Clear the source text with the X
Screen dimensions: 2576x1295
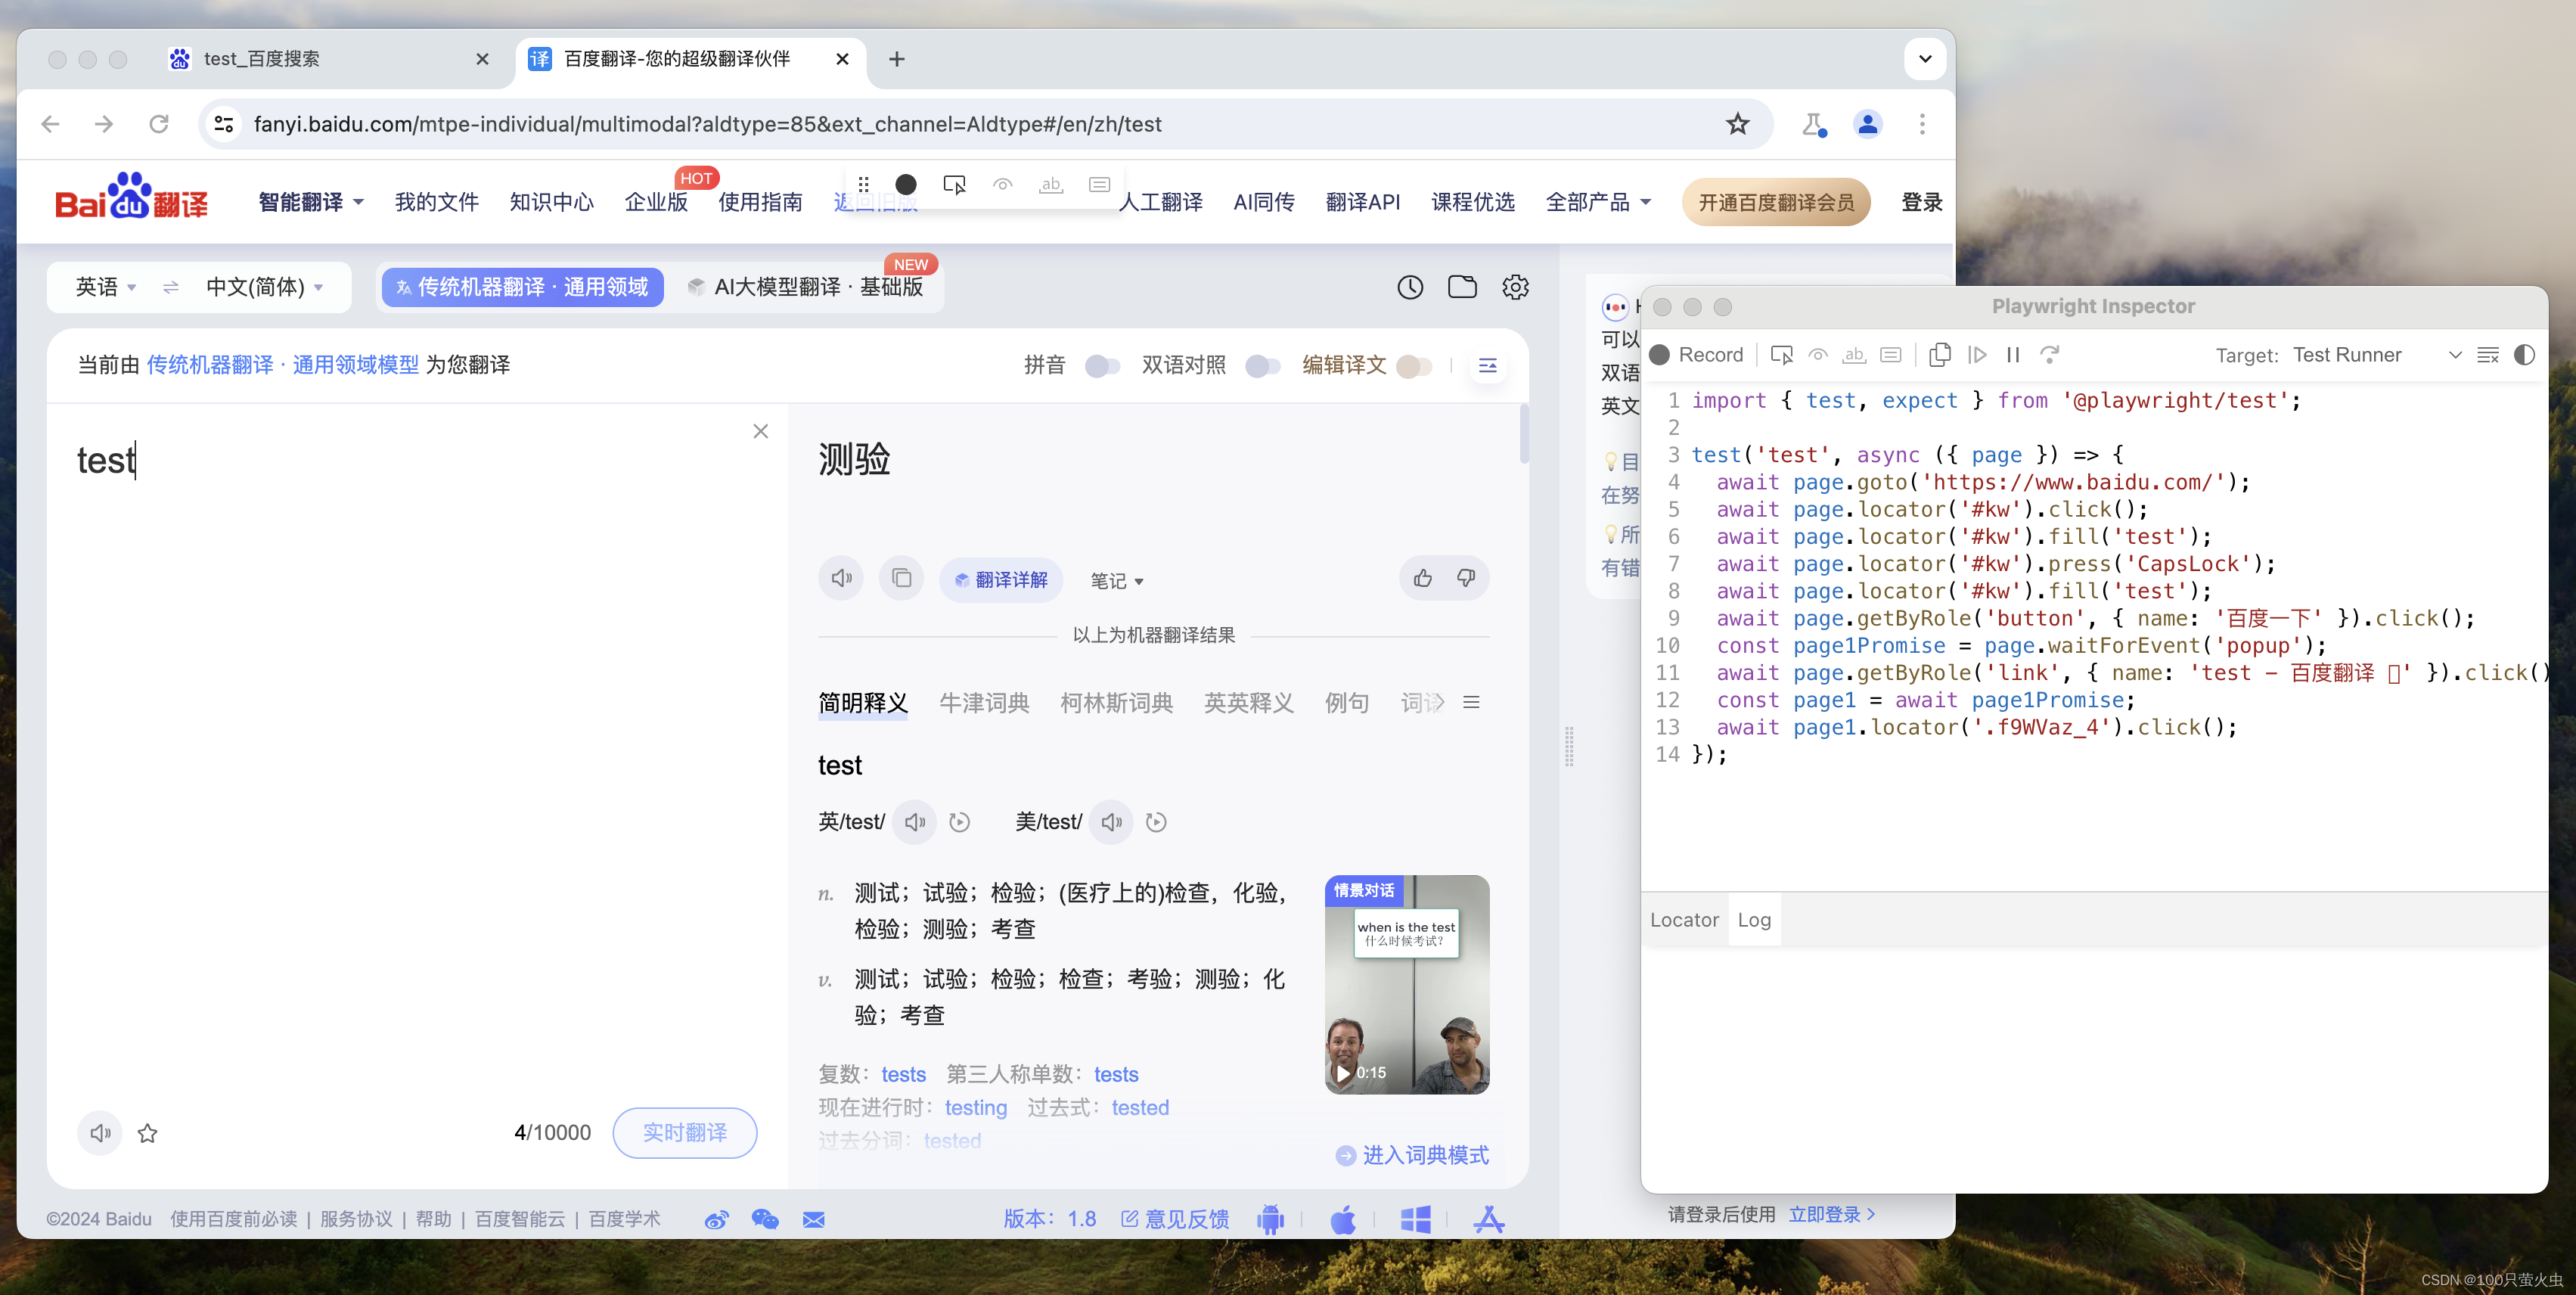760,431
